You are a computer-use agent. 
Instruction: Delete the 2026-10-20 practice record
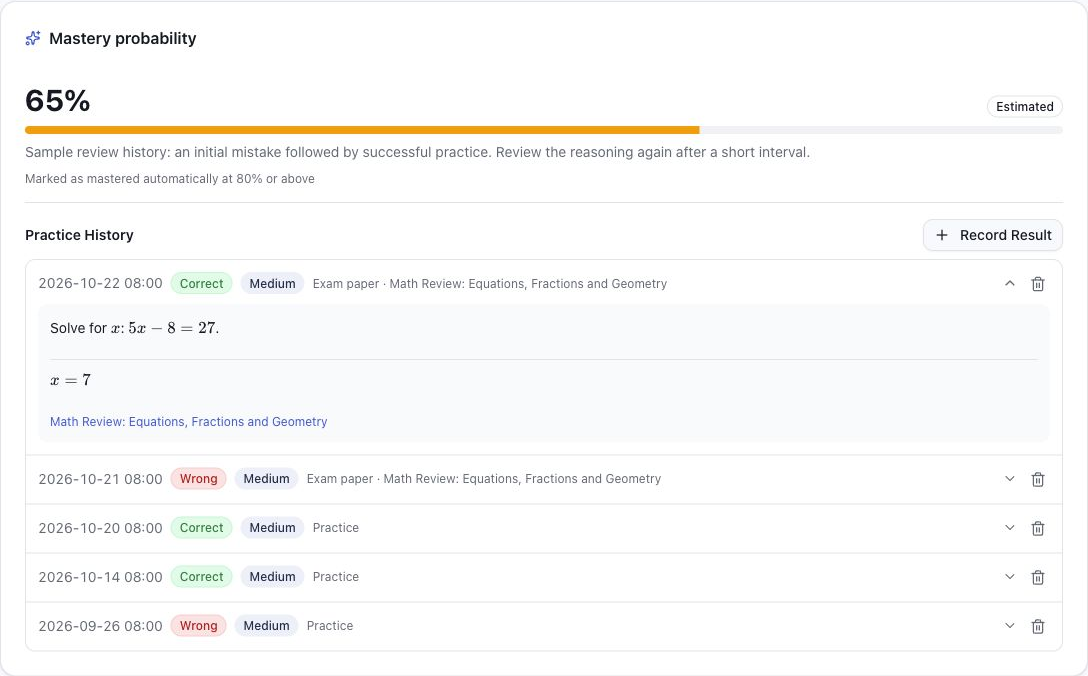[1037, 528]
